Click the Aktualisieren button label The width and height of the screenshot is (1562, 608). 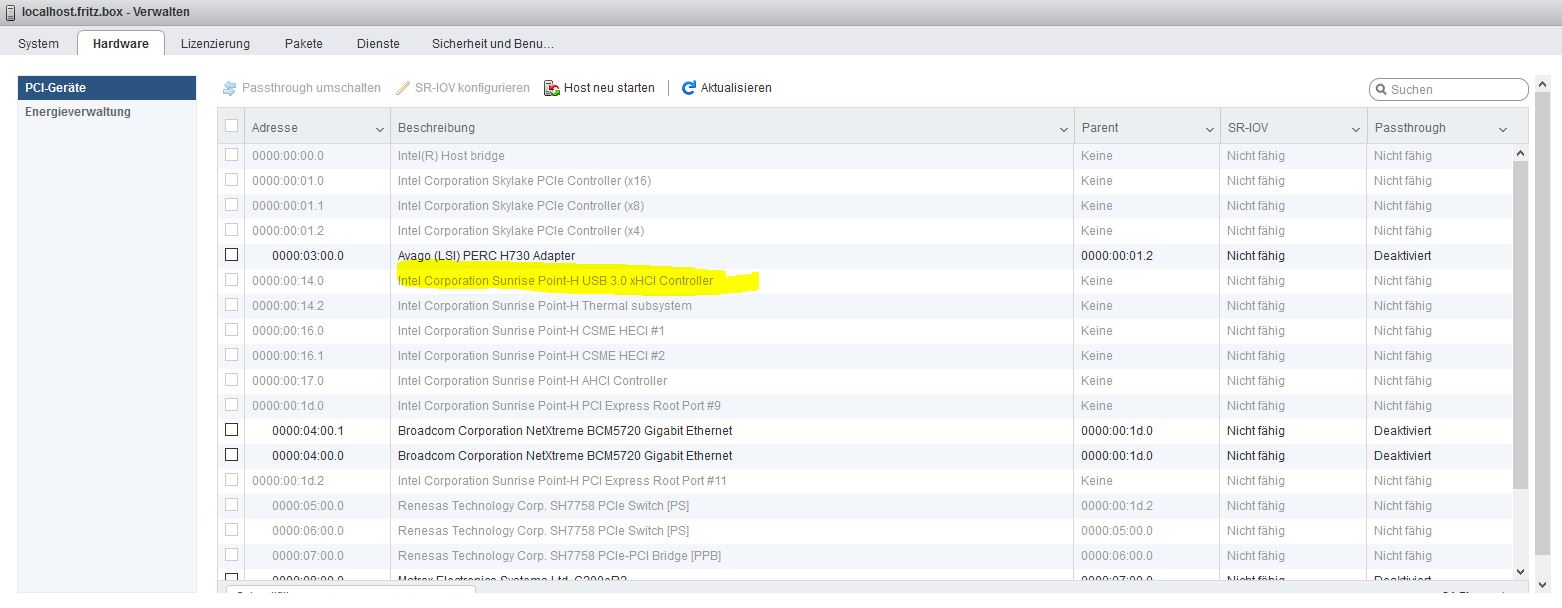tap(736, 88)
